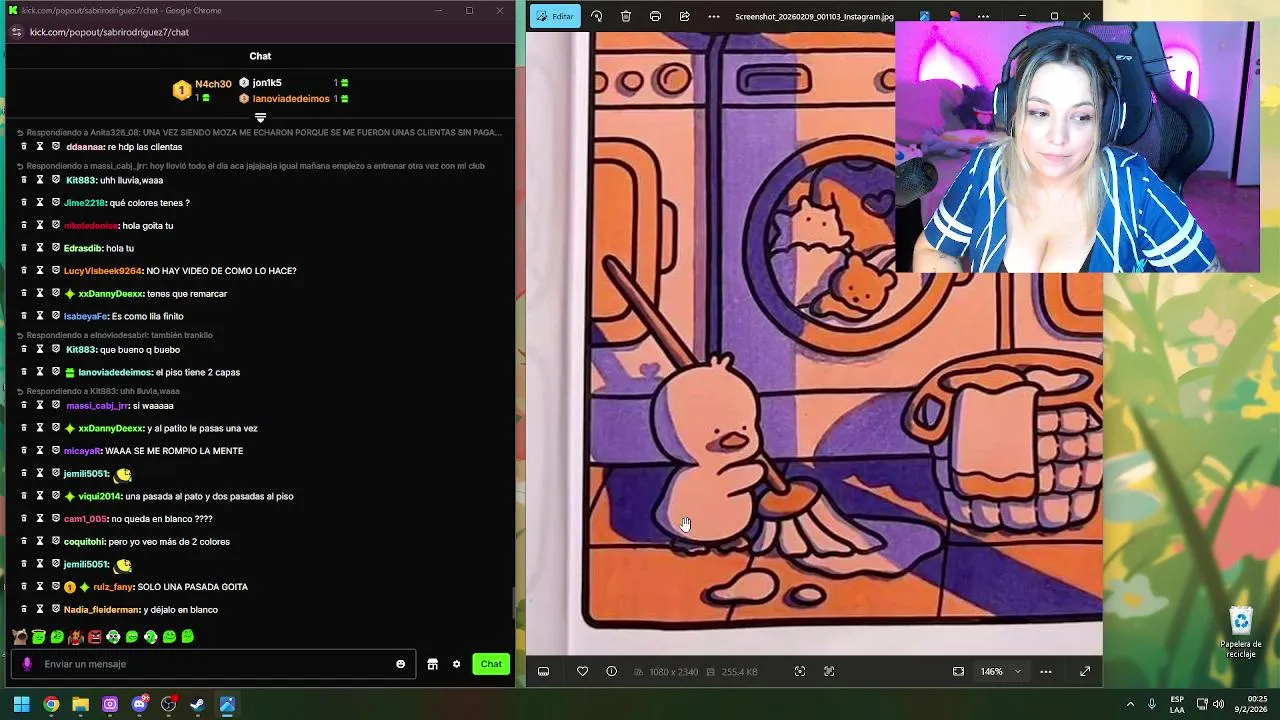Ban user Nadia_fleiderman with the shield icon
Image resolution: width=1280 pixels, height=720 pixels.
coord(56,609)
